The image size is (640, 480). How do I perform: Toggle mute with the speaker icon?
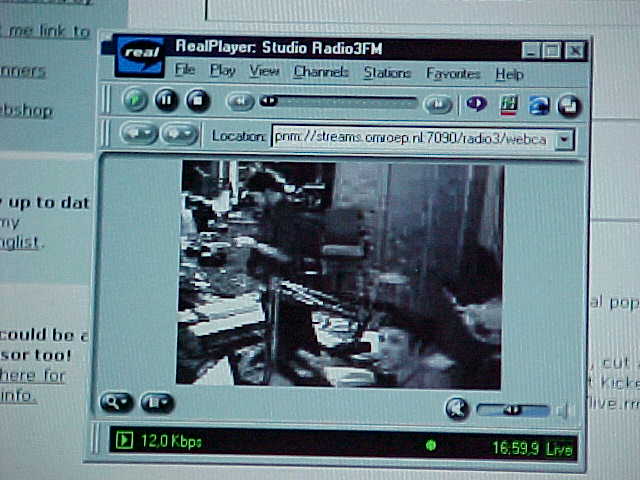point(456,409)
